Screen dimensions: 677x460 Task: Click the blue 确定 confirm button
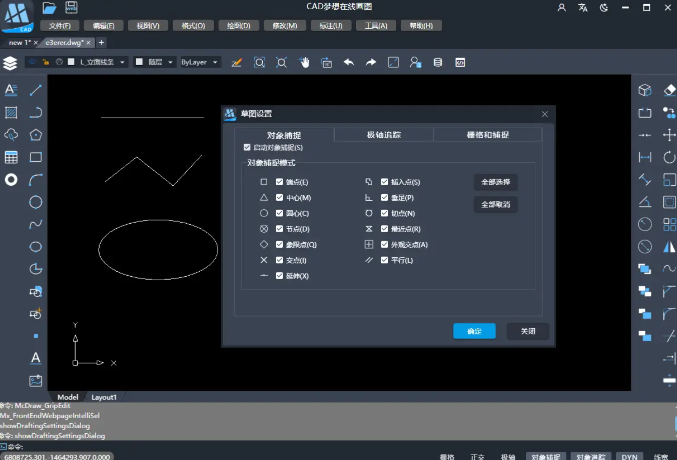click(x=474, y=331)
